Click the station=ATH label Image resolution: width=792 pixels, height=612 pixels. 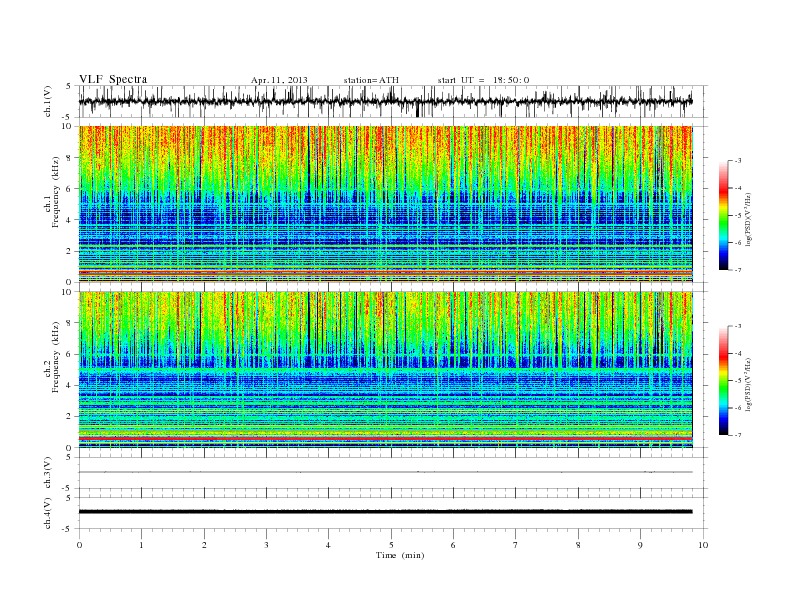[x=371, y=80]
